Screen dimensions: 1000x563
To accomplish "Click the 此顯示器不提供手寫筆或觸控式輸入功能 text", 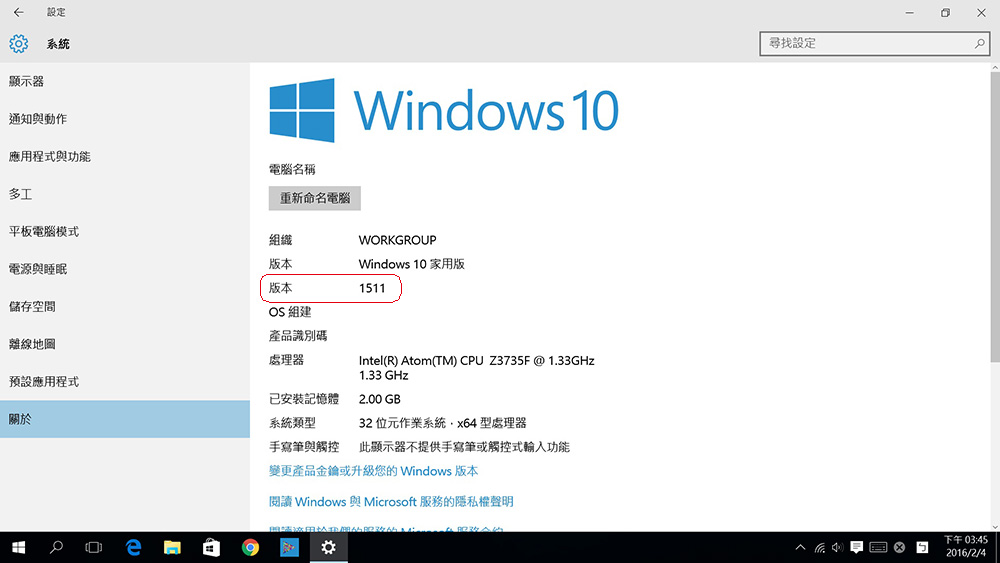I will 464,447.
